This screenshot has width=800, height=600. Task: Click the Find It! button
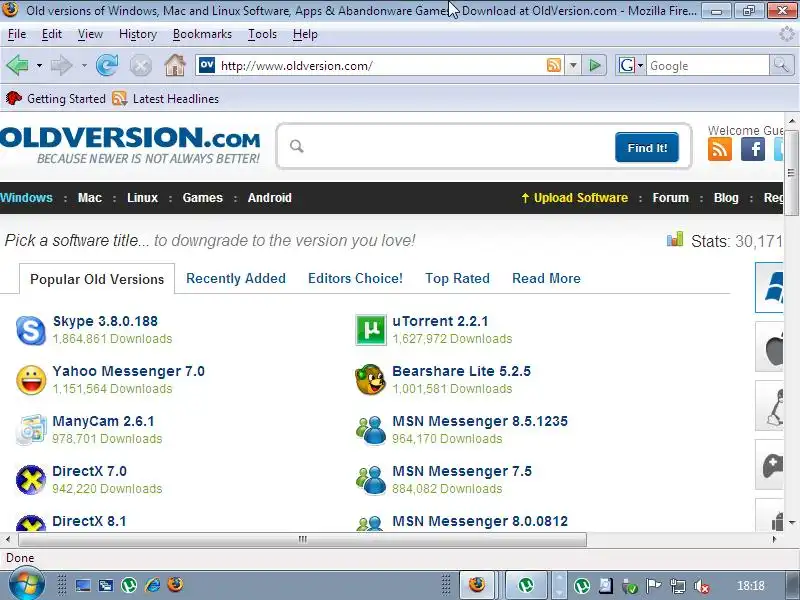tap(647, 147)
